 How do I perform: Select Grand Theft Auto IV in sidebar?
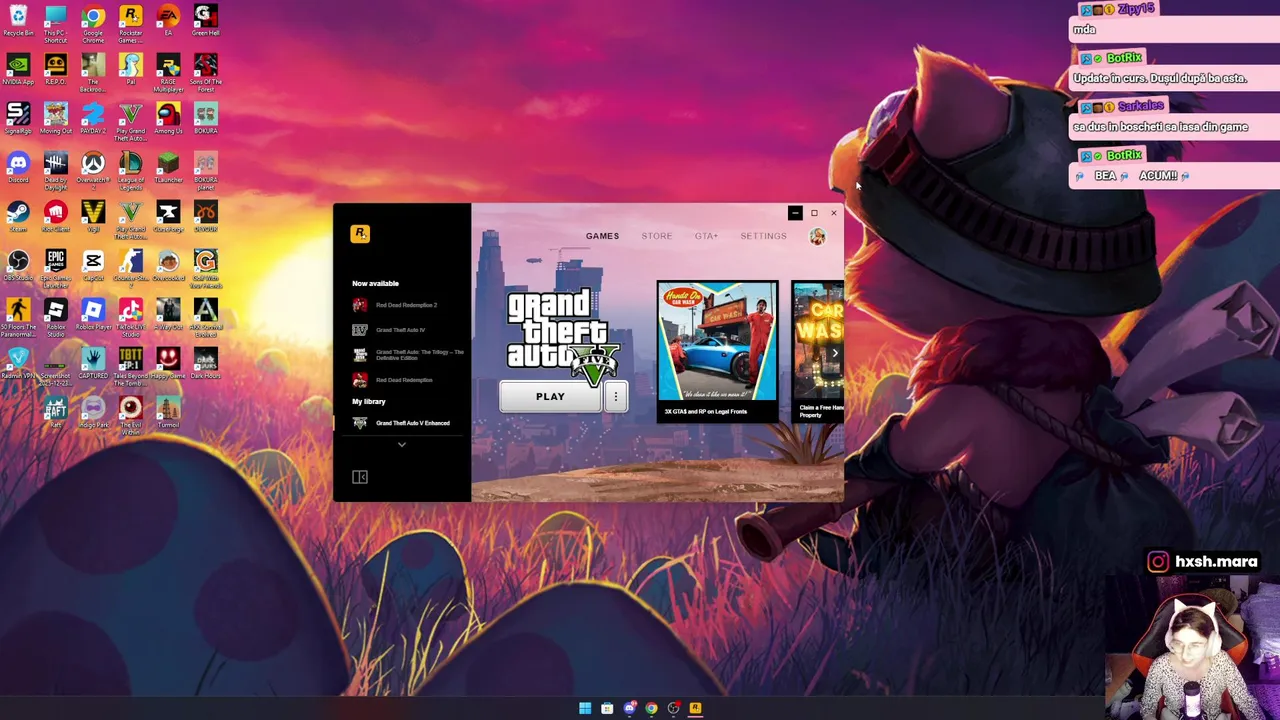click(x=402, y=330)
